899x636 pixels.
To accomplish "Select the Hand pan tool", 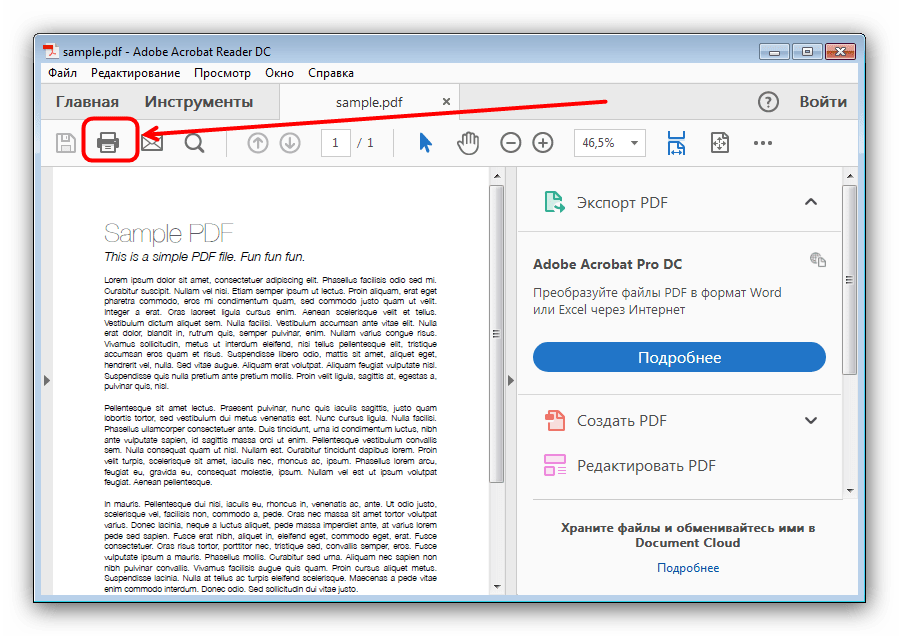I will [x=468, y=143].
